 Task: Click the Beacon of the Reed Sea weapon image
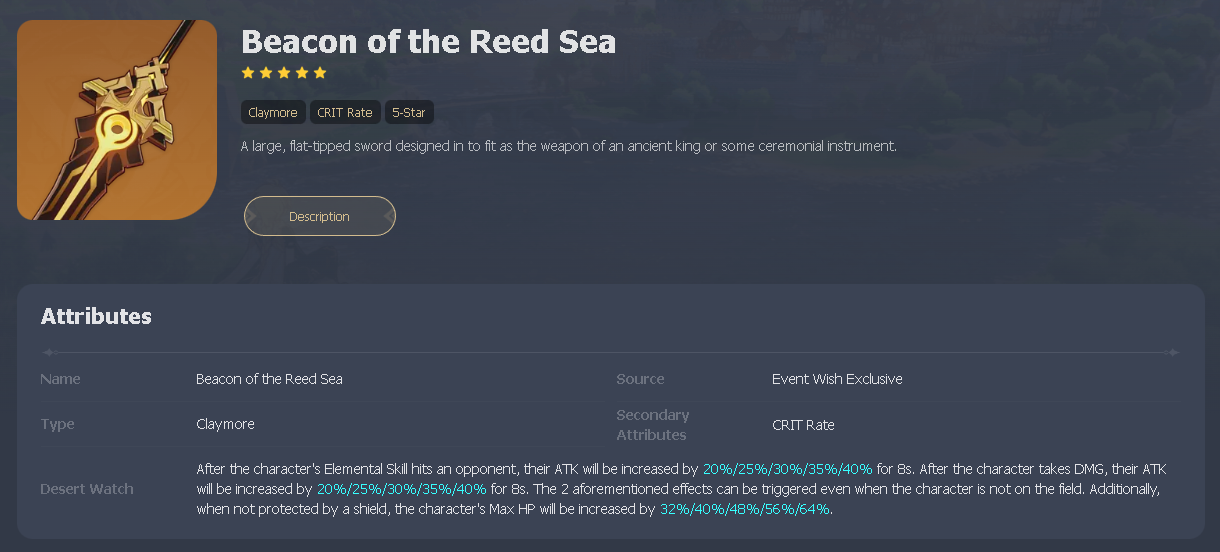pyautogui.click(x=117, y=120)
